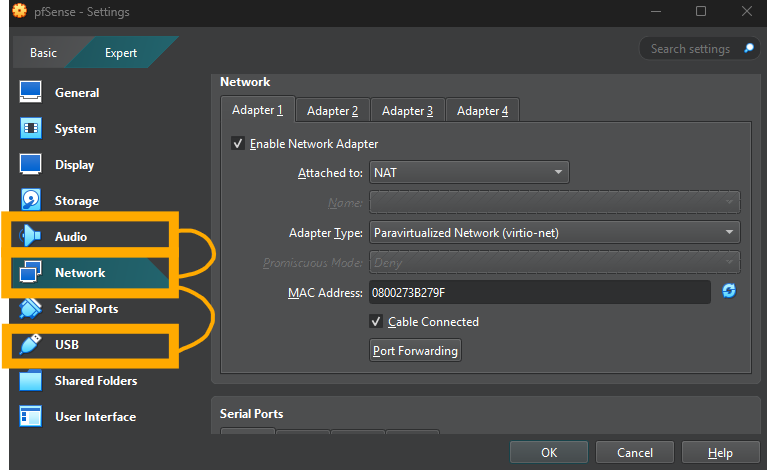Click the disabled Name combo box
Screen dimensions: 767x470
coord(555,202)
